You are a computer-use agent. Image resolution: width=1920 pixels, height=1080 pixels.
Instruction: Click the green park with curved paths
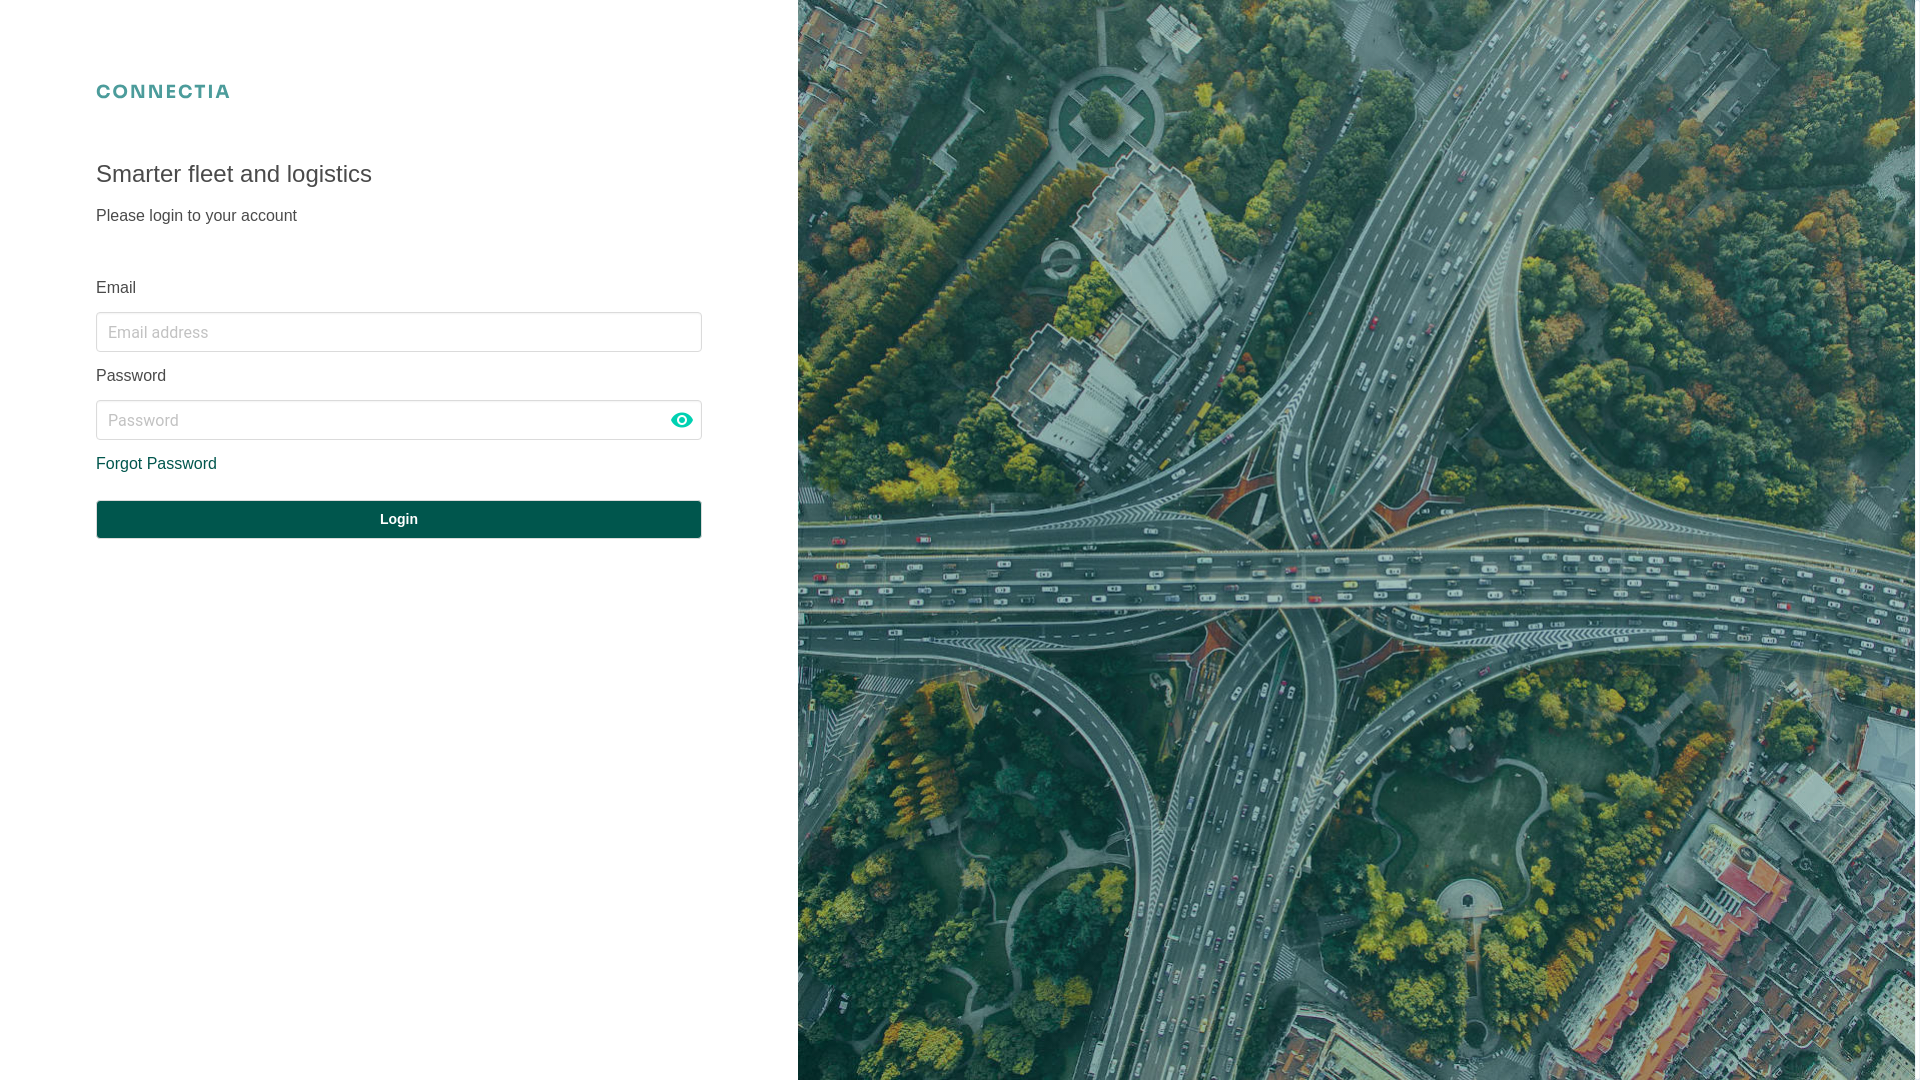[x=1460, y=820]
